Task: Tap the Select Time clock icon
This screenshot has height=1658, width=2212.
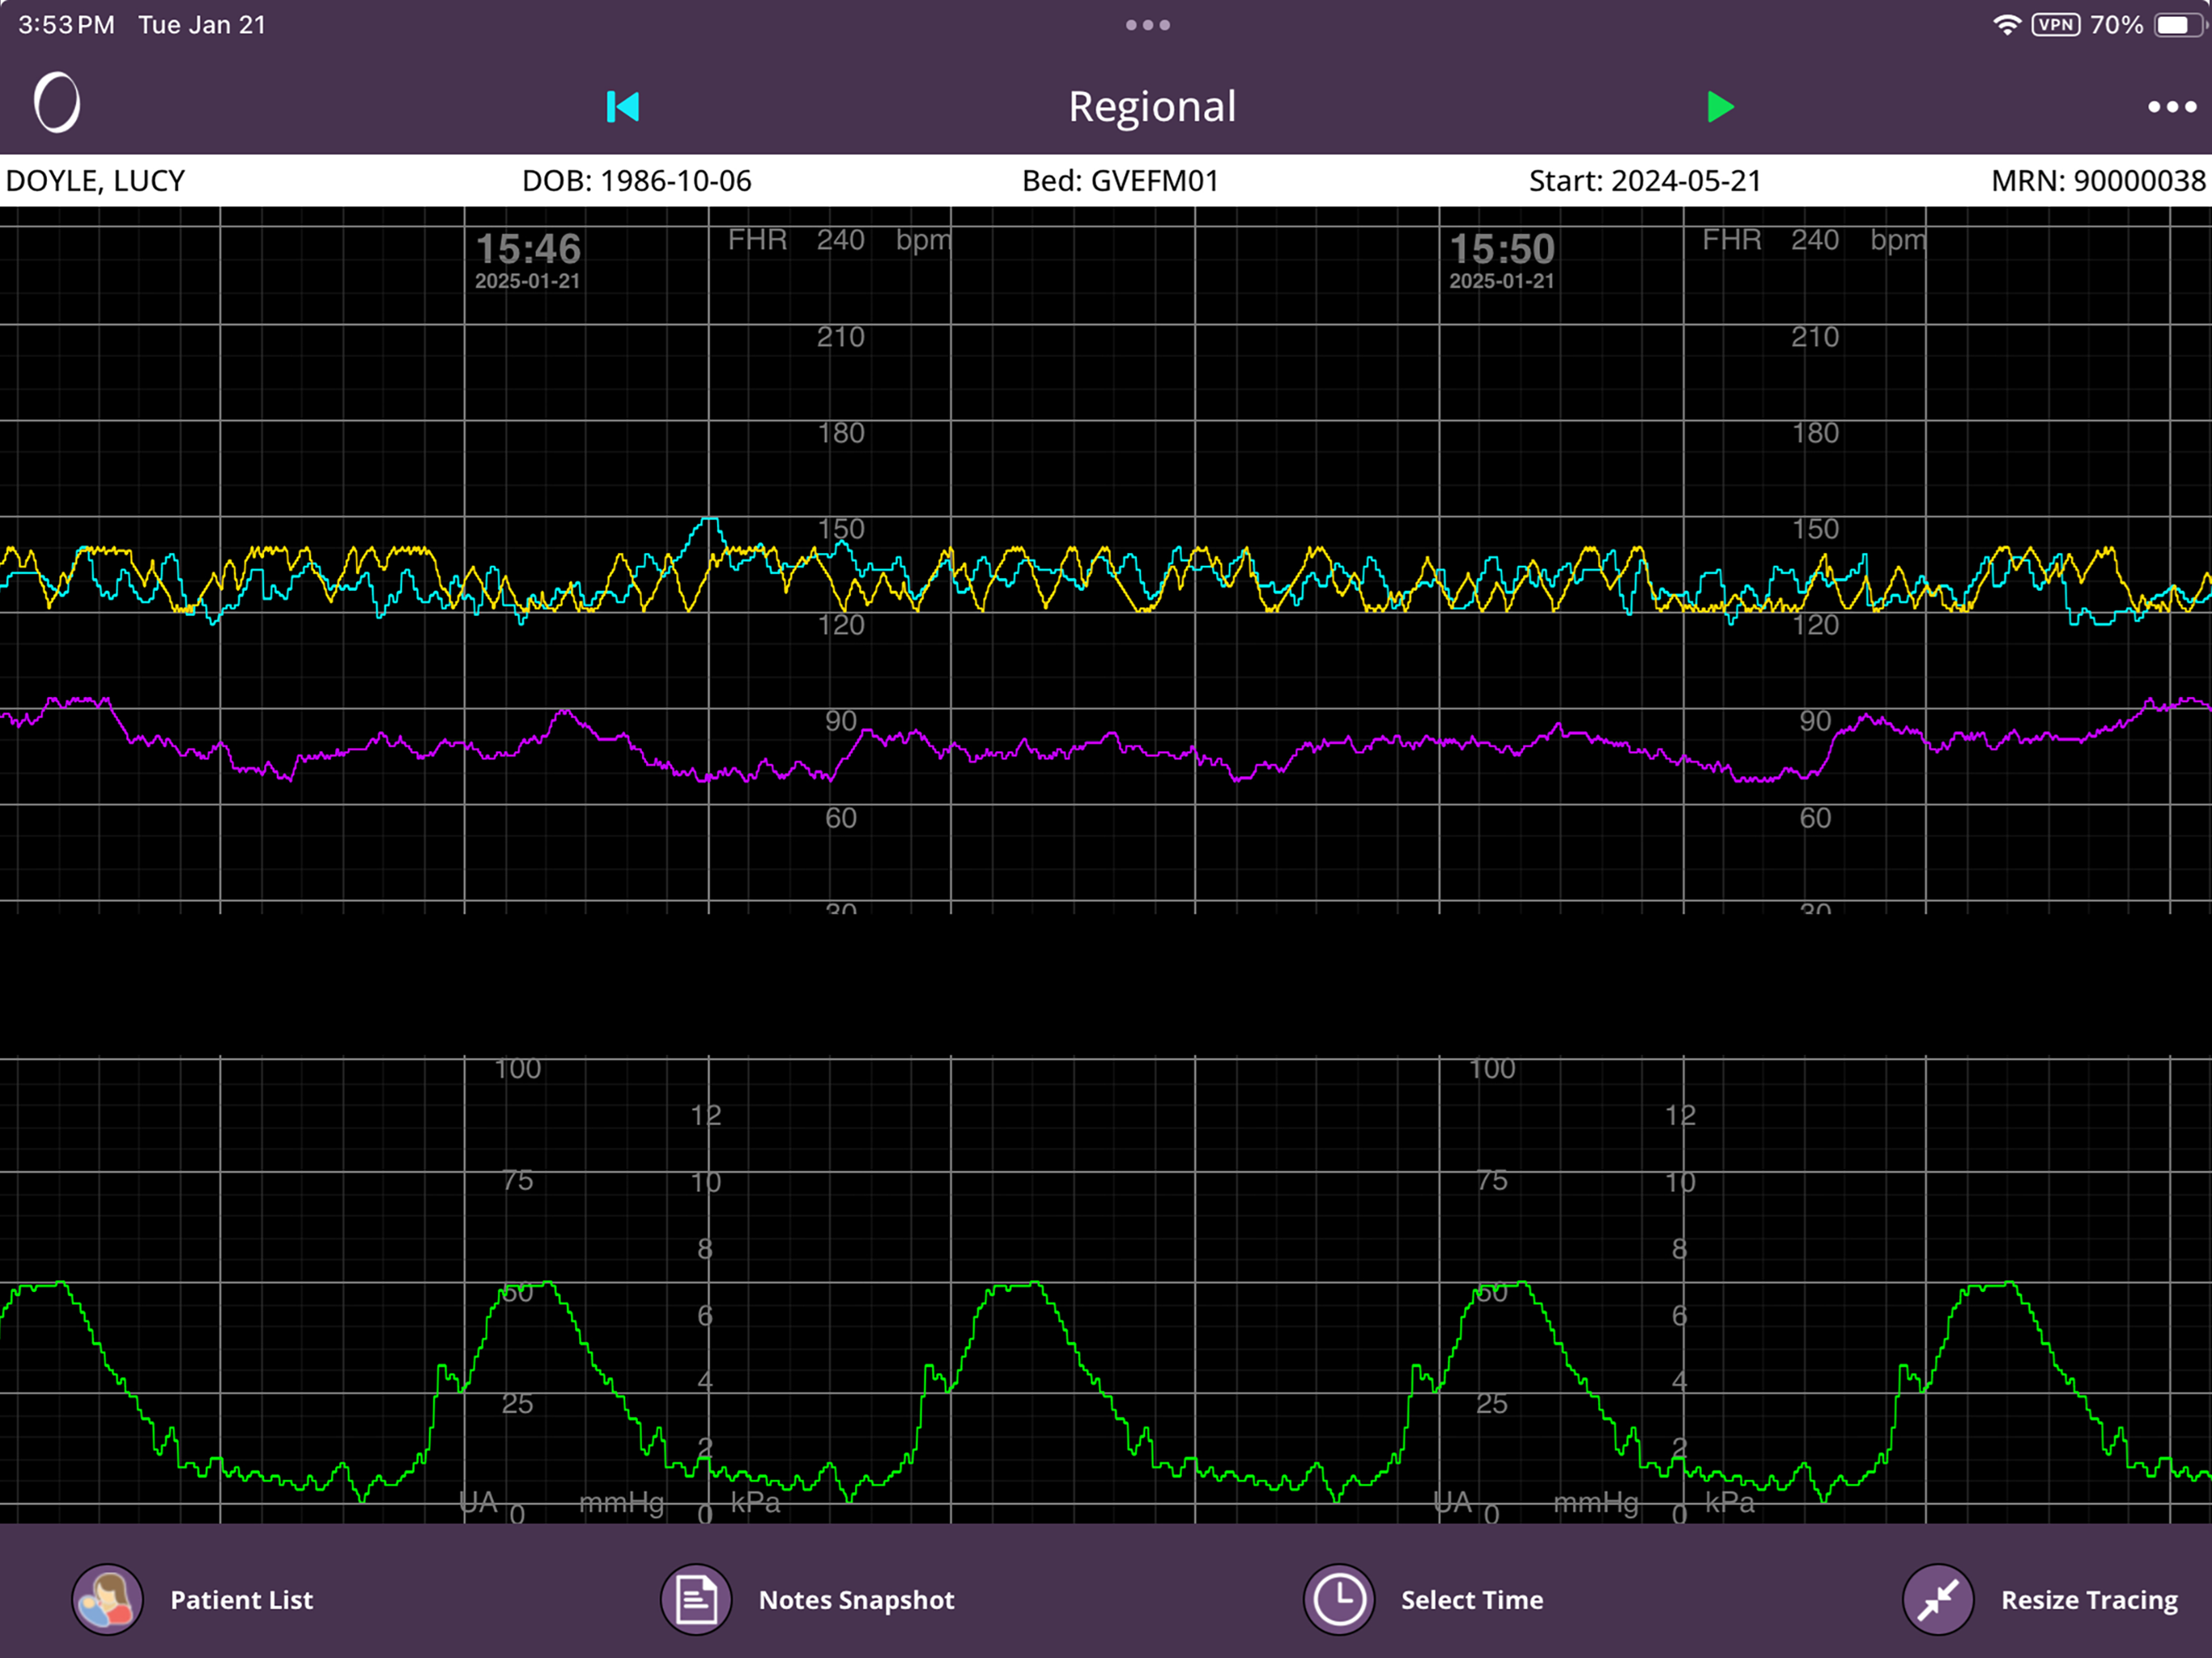Action: [x=1339, y=1599]
